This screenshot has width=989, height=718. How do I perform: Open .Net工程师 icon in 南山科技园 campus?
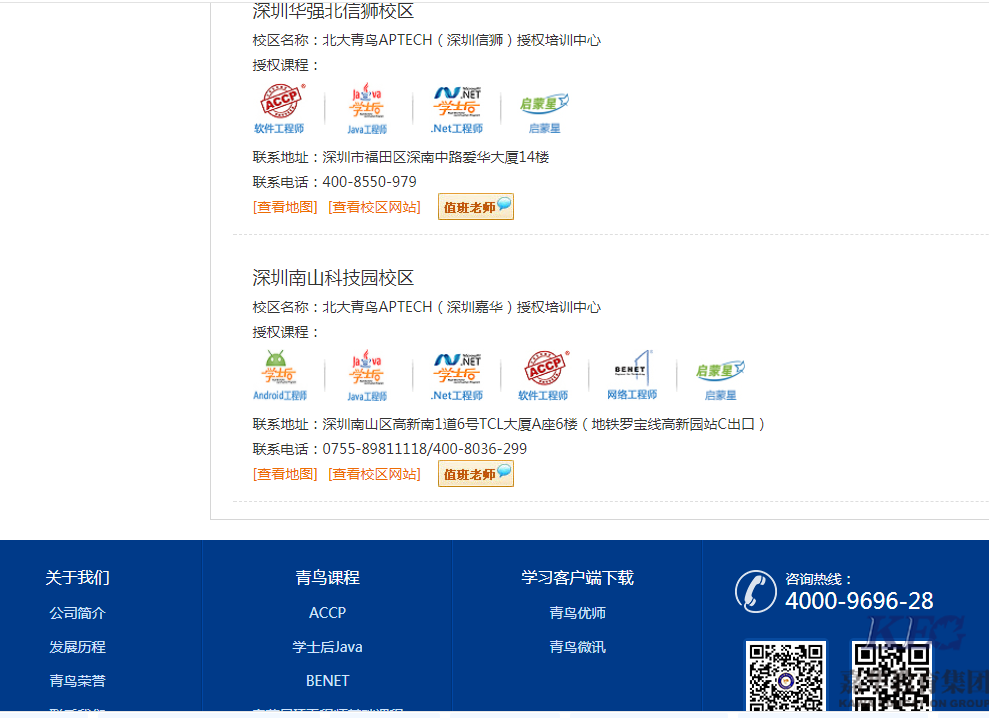click(457, 375)
